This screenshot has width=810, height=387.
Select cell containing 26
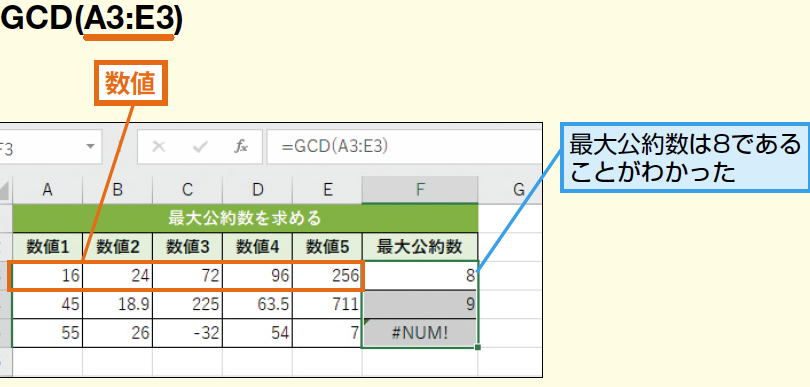pos(117,333)
